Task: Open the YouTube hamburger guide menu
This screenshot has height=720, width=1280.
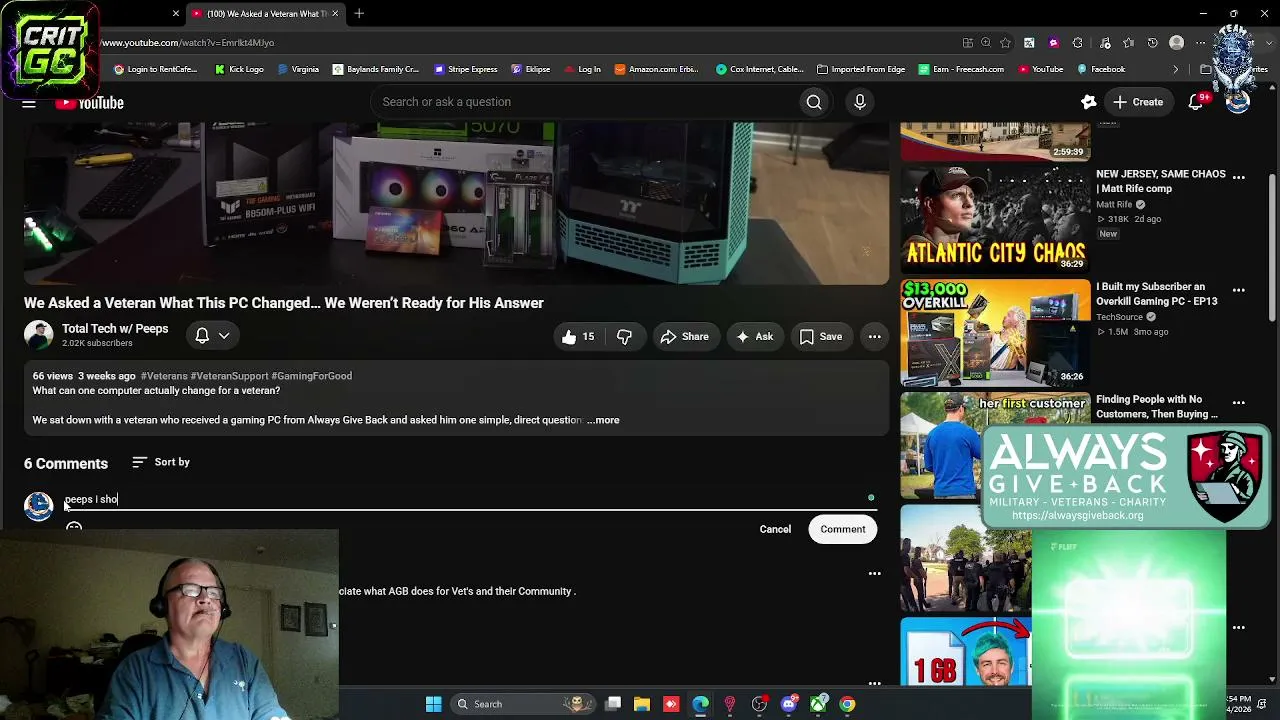Action: point(29,102)
